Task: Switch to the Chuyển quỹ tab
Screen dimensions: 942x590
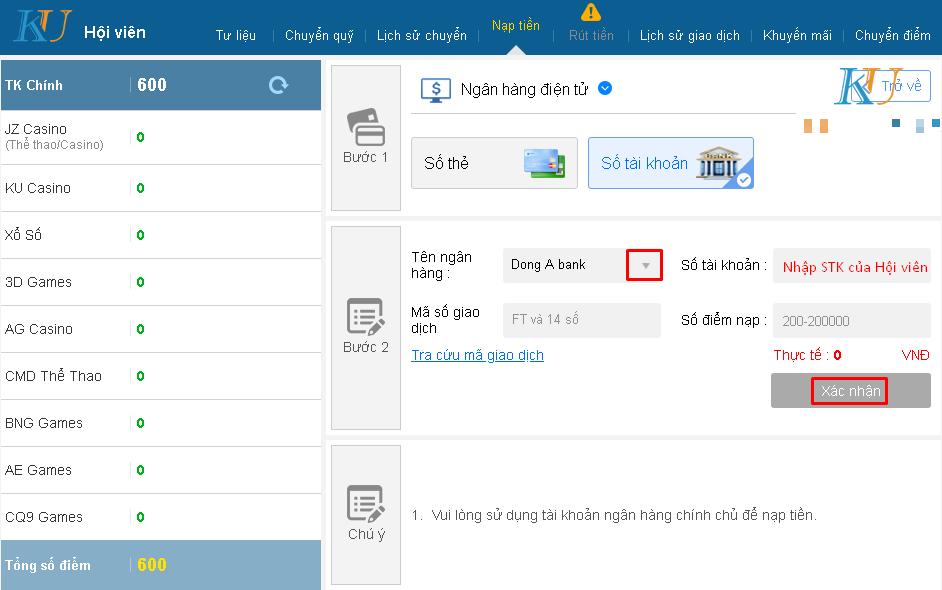Action: click(x=319, y=36)
